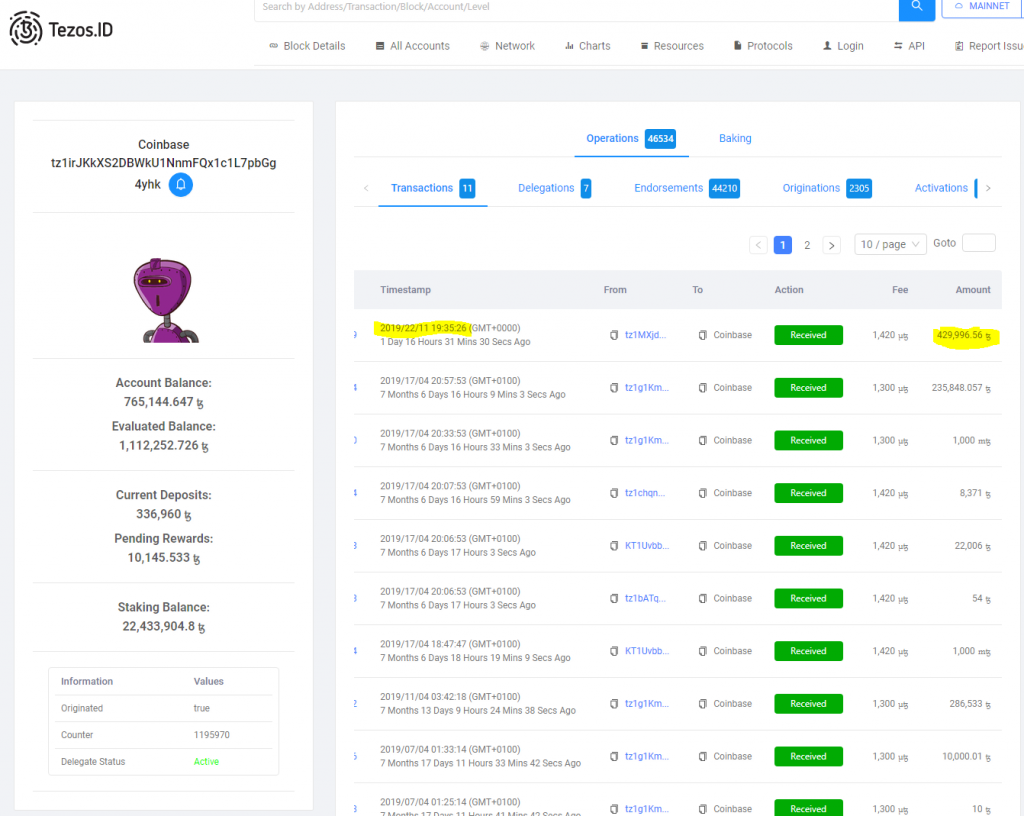This screenshot has width=1024, height=816.
Task: Open the Endorsements sub-tab
Action: pyautogui.click(x=686, y=188)
